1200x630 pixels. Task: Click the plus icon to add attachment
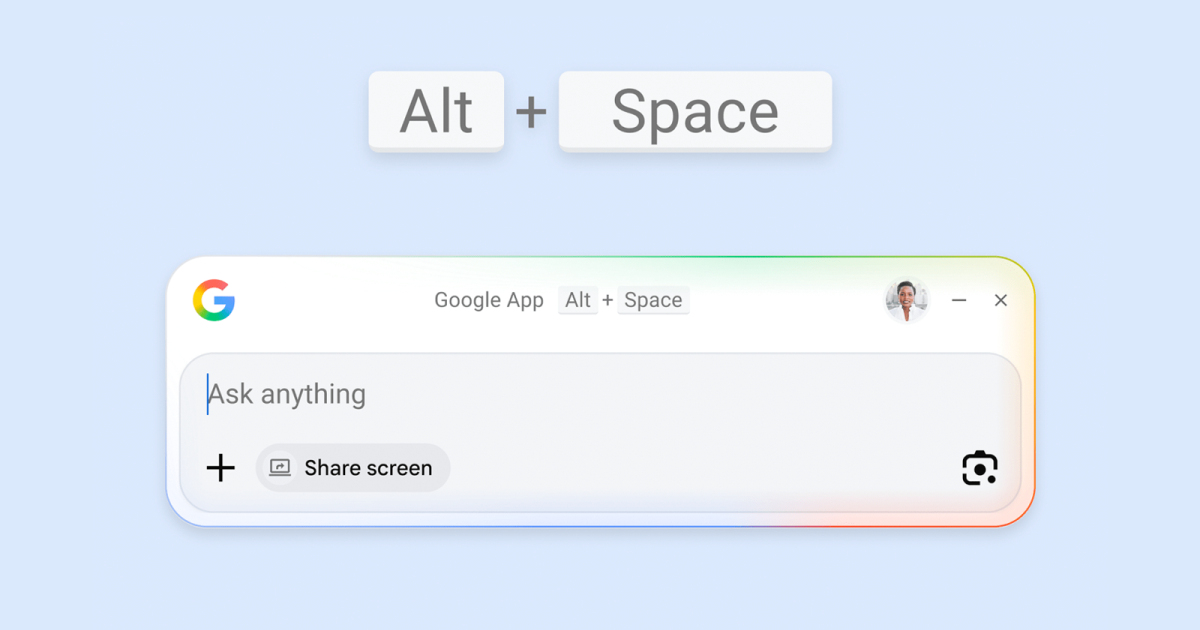click(220, 468)
